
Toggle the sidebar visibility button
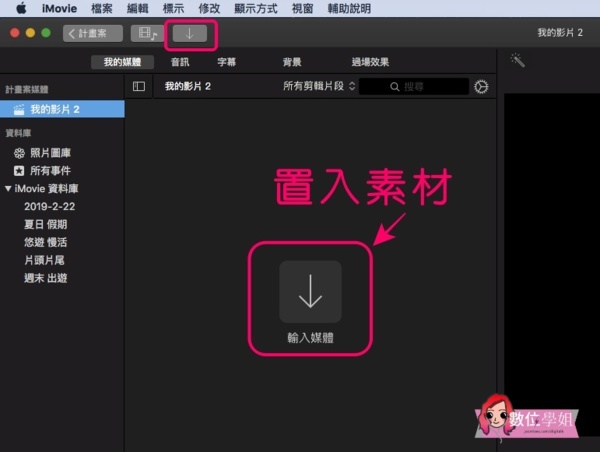[x=139, y=87]
